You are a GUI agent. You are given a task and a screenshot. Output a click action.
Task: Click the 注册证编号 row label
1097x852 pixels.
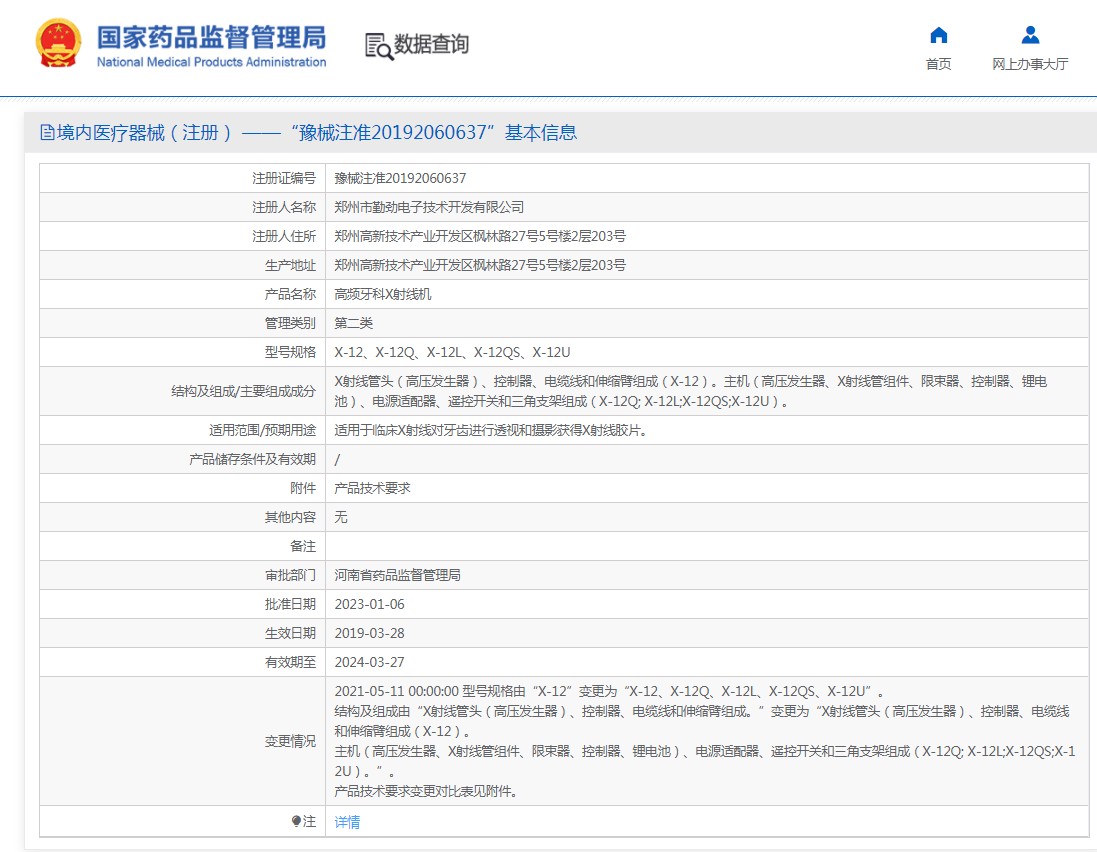click(x=284, y=178)
